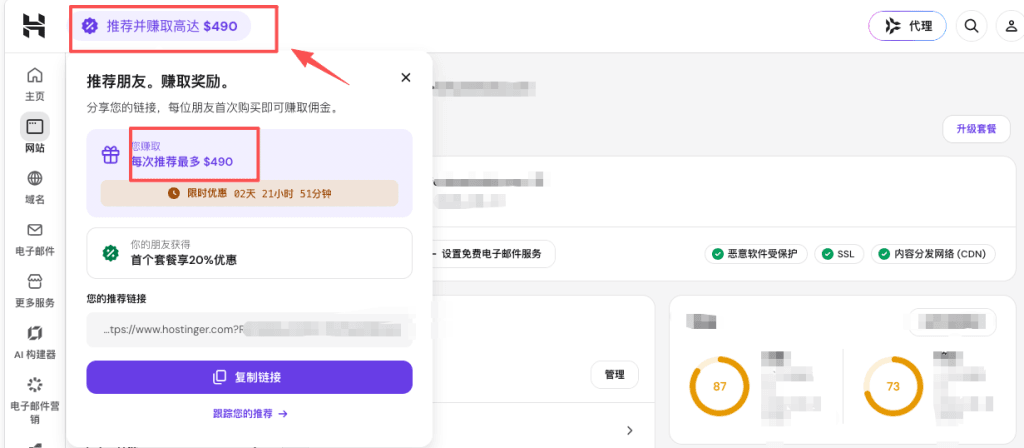Image resolution: width=1024 pixels, height=448 pixels.
Task: Click the Hostinger logo icon
Action: click(x=34, y=26)
